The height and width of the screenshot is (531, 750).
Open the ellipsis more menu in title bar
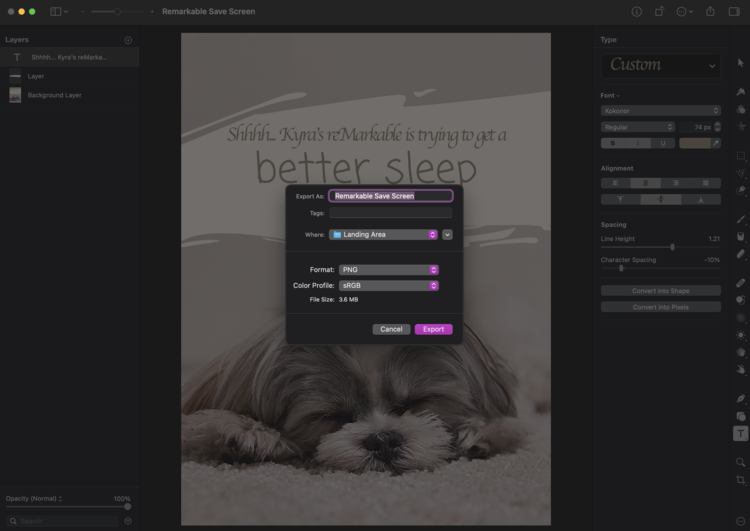[685, 11]
